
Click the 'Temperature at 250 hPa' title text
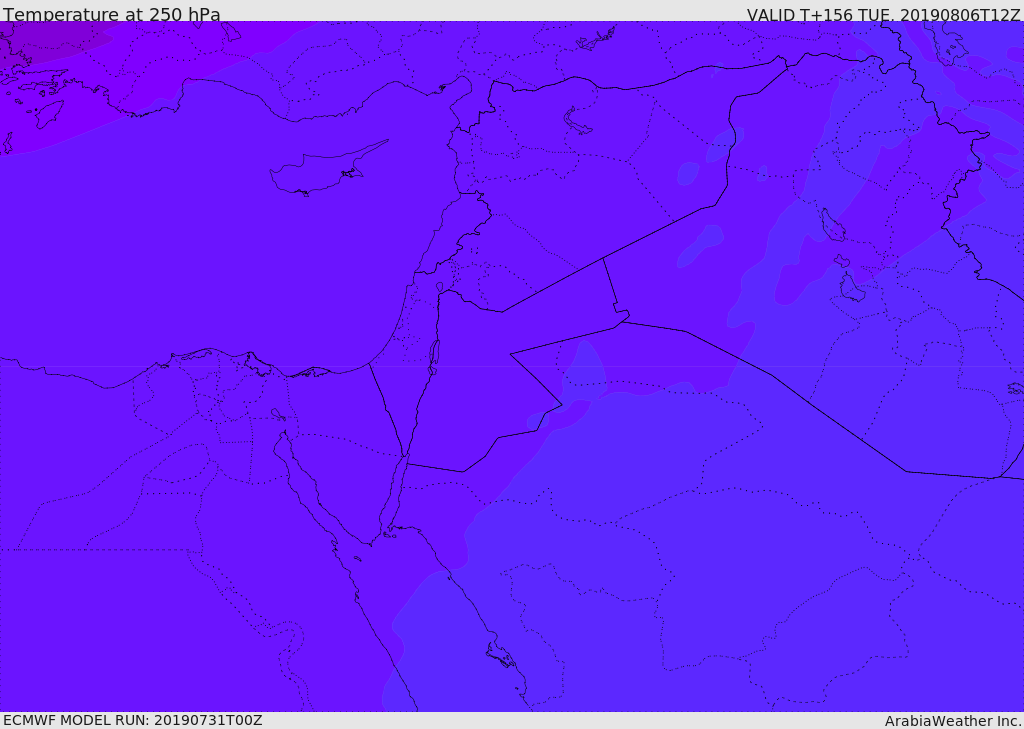112,14
